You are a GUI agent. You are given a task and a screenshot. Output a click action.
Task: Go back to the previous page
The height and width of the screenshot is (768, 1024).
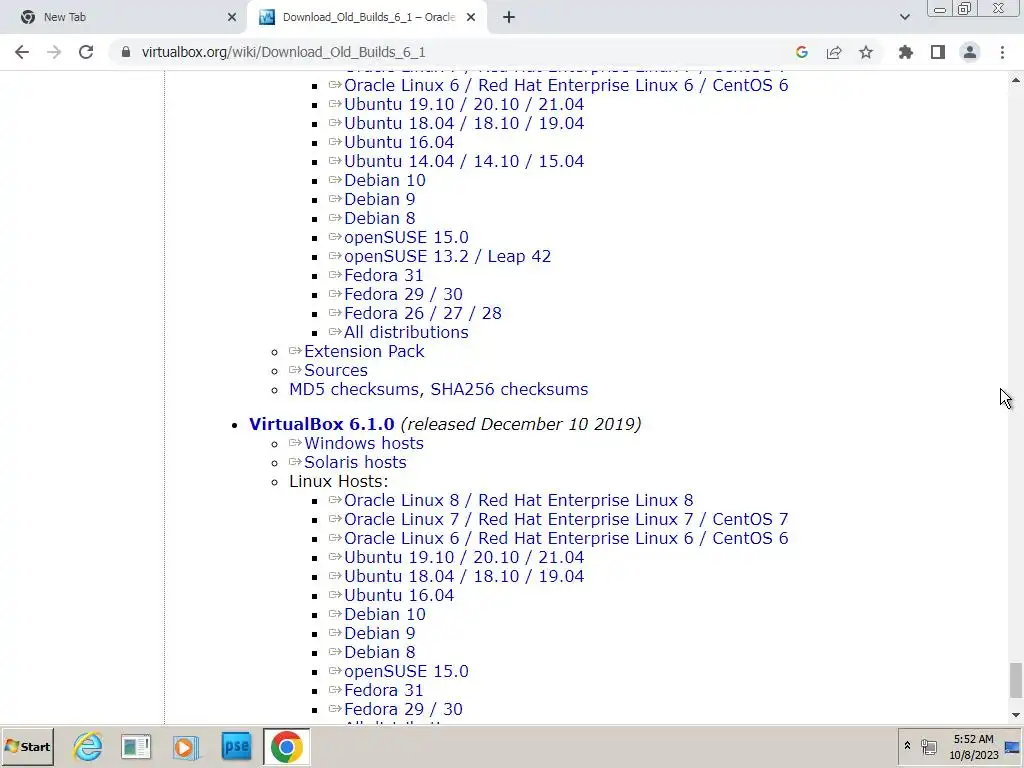pos(22,52)
